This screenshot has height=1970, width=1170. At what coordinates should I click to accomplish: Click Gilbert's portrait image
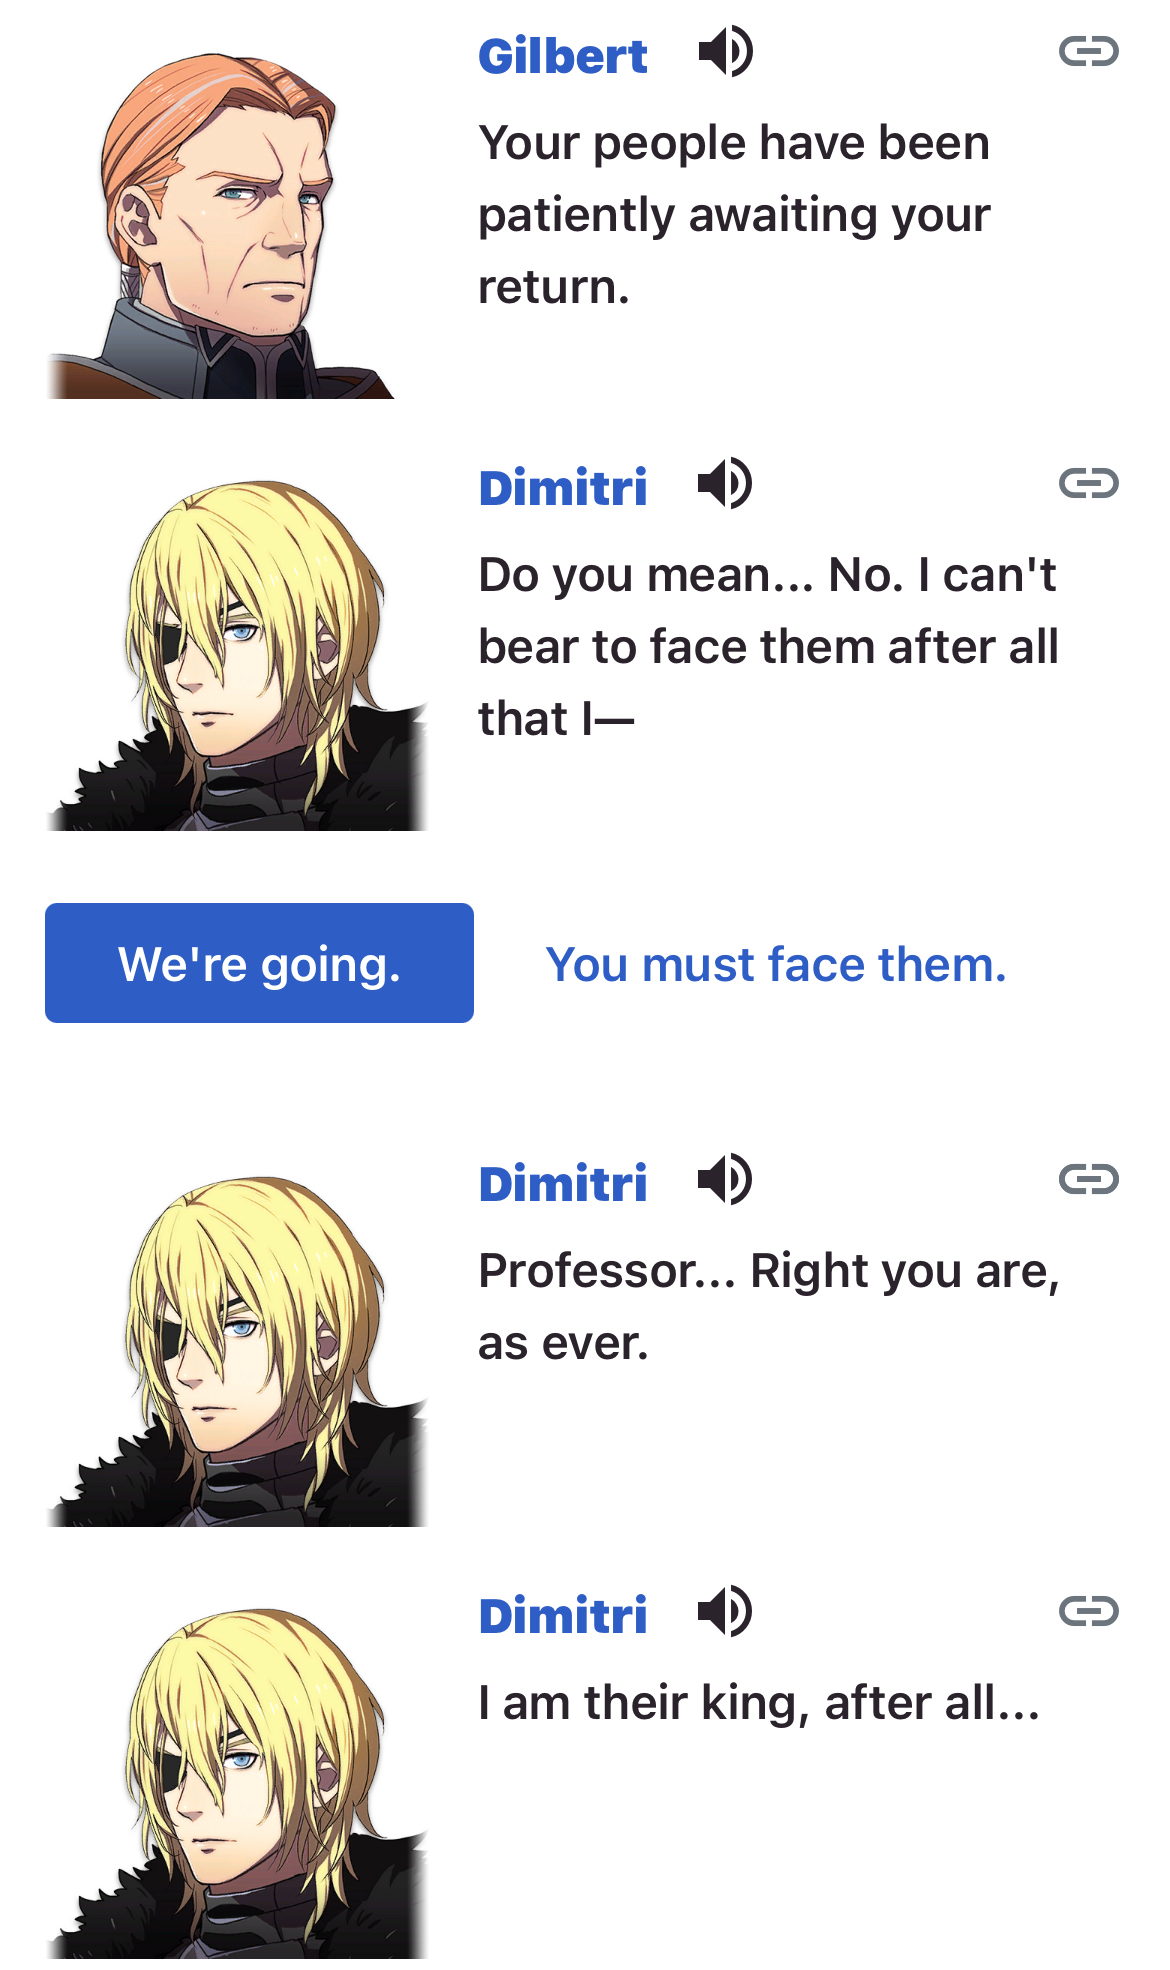coord(221,226)
